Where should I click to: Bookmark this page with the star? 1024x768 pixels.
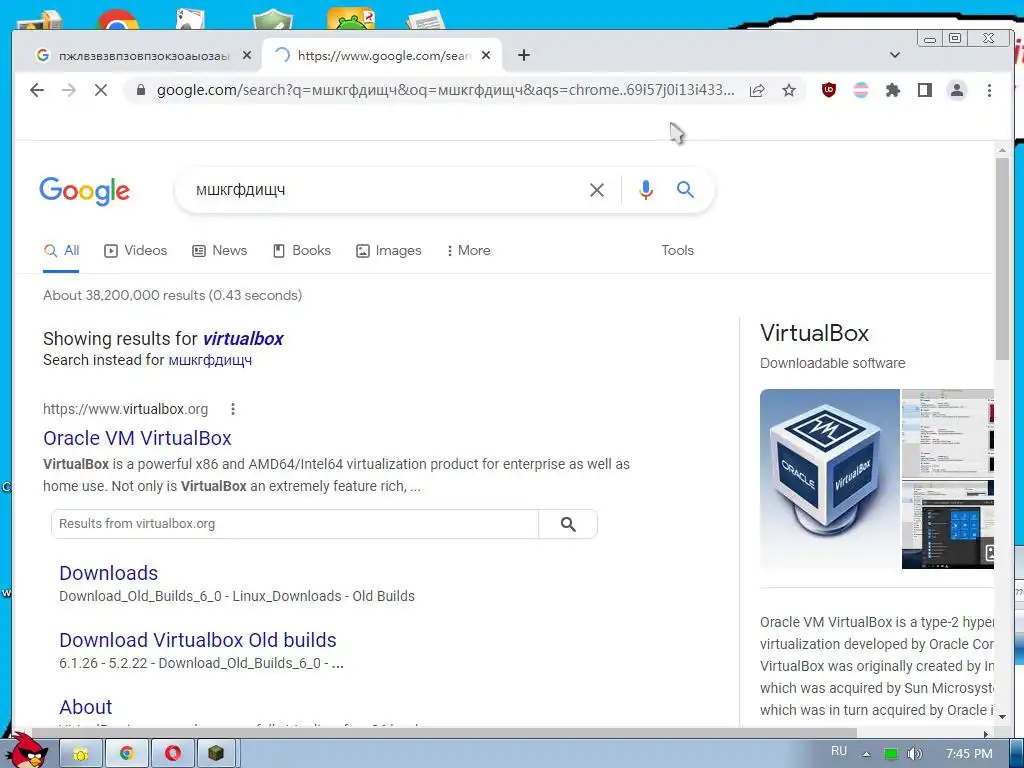[789, 90]
